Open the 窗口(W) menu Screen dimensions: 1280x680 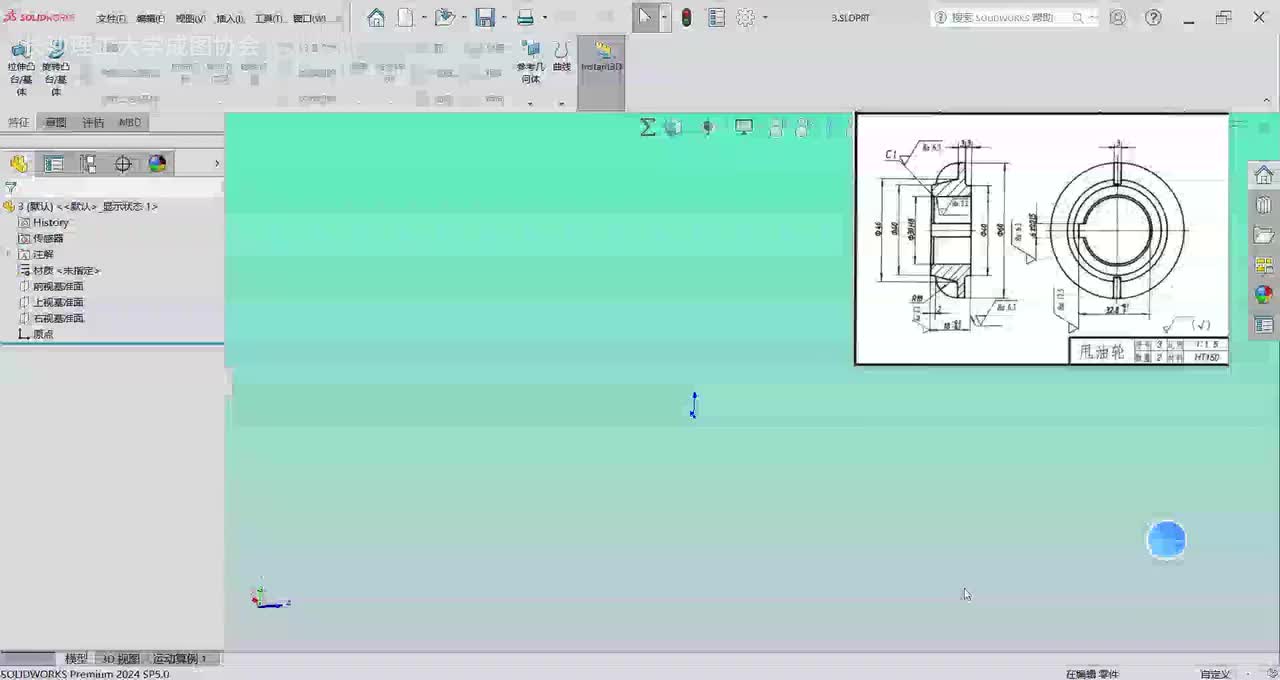pos(309,18)
